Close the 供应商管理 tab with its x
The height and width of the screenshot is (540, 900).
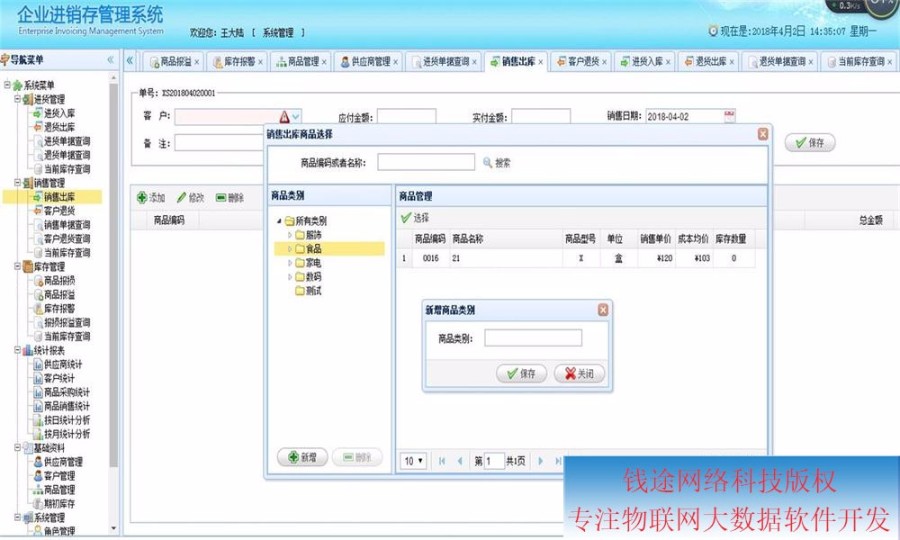point(395,62)
